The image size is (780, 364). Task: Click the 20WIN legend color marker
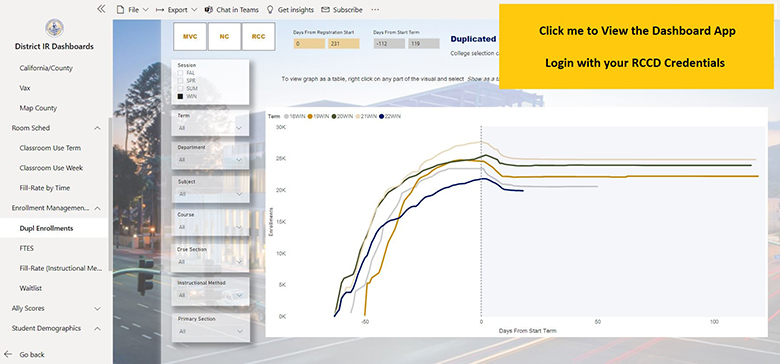point(334,116)
